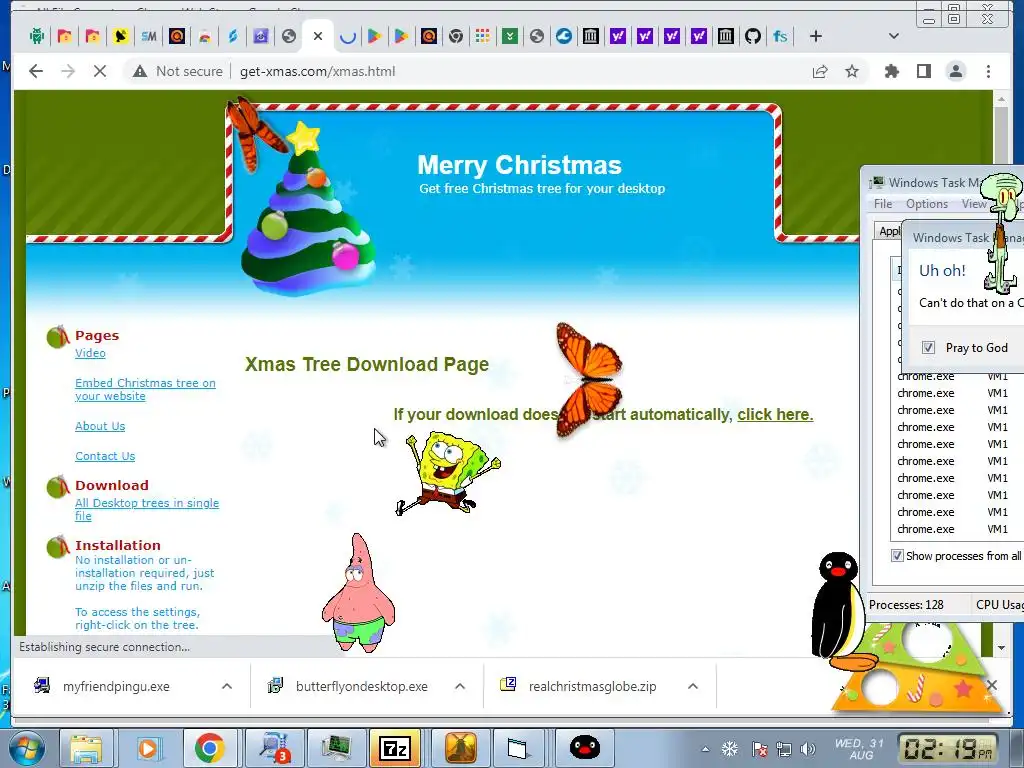Switch to Google Chrome in the taskbar
Screen dimensions: 1024x768
pos(209,748)
